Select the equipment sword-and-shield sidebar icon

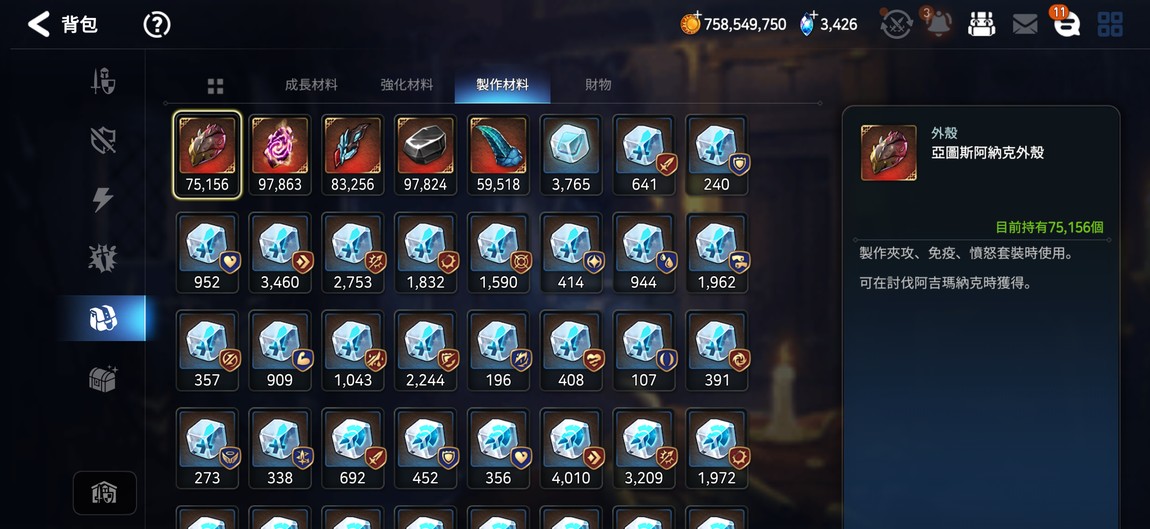coord(103,81)
